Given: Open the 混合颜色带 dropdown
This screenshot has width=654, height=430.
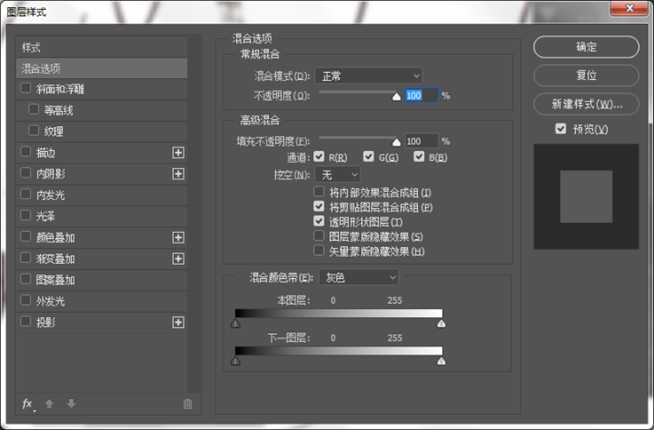Looking at the screenshot, I should tap(359, 277).
